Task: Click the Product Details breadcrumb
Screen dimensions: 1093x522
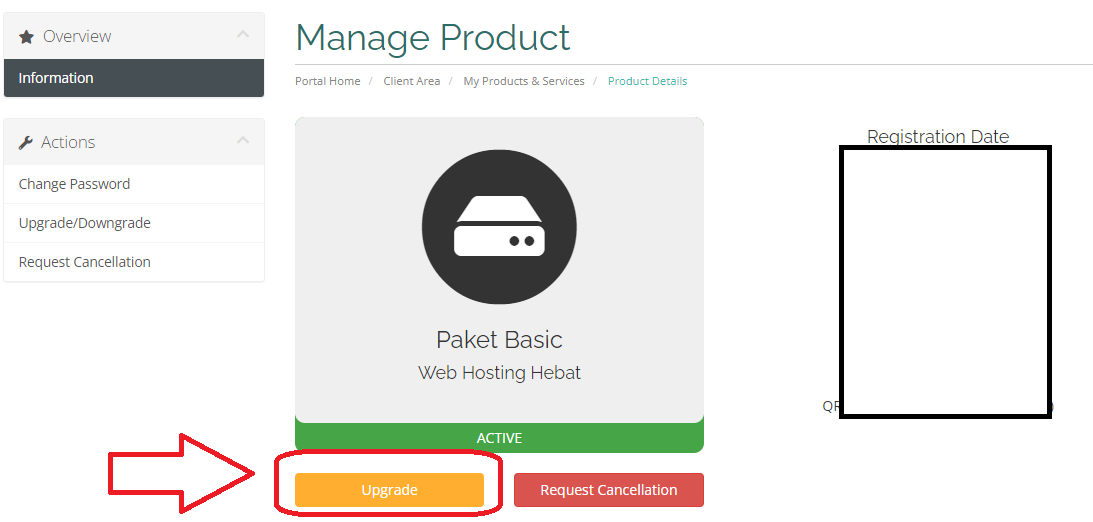Action: pyautogui.click(x=648, y=81)
